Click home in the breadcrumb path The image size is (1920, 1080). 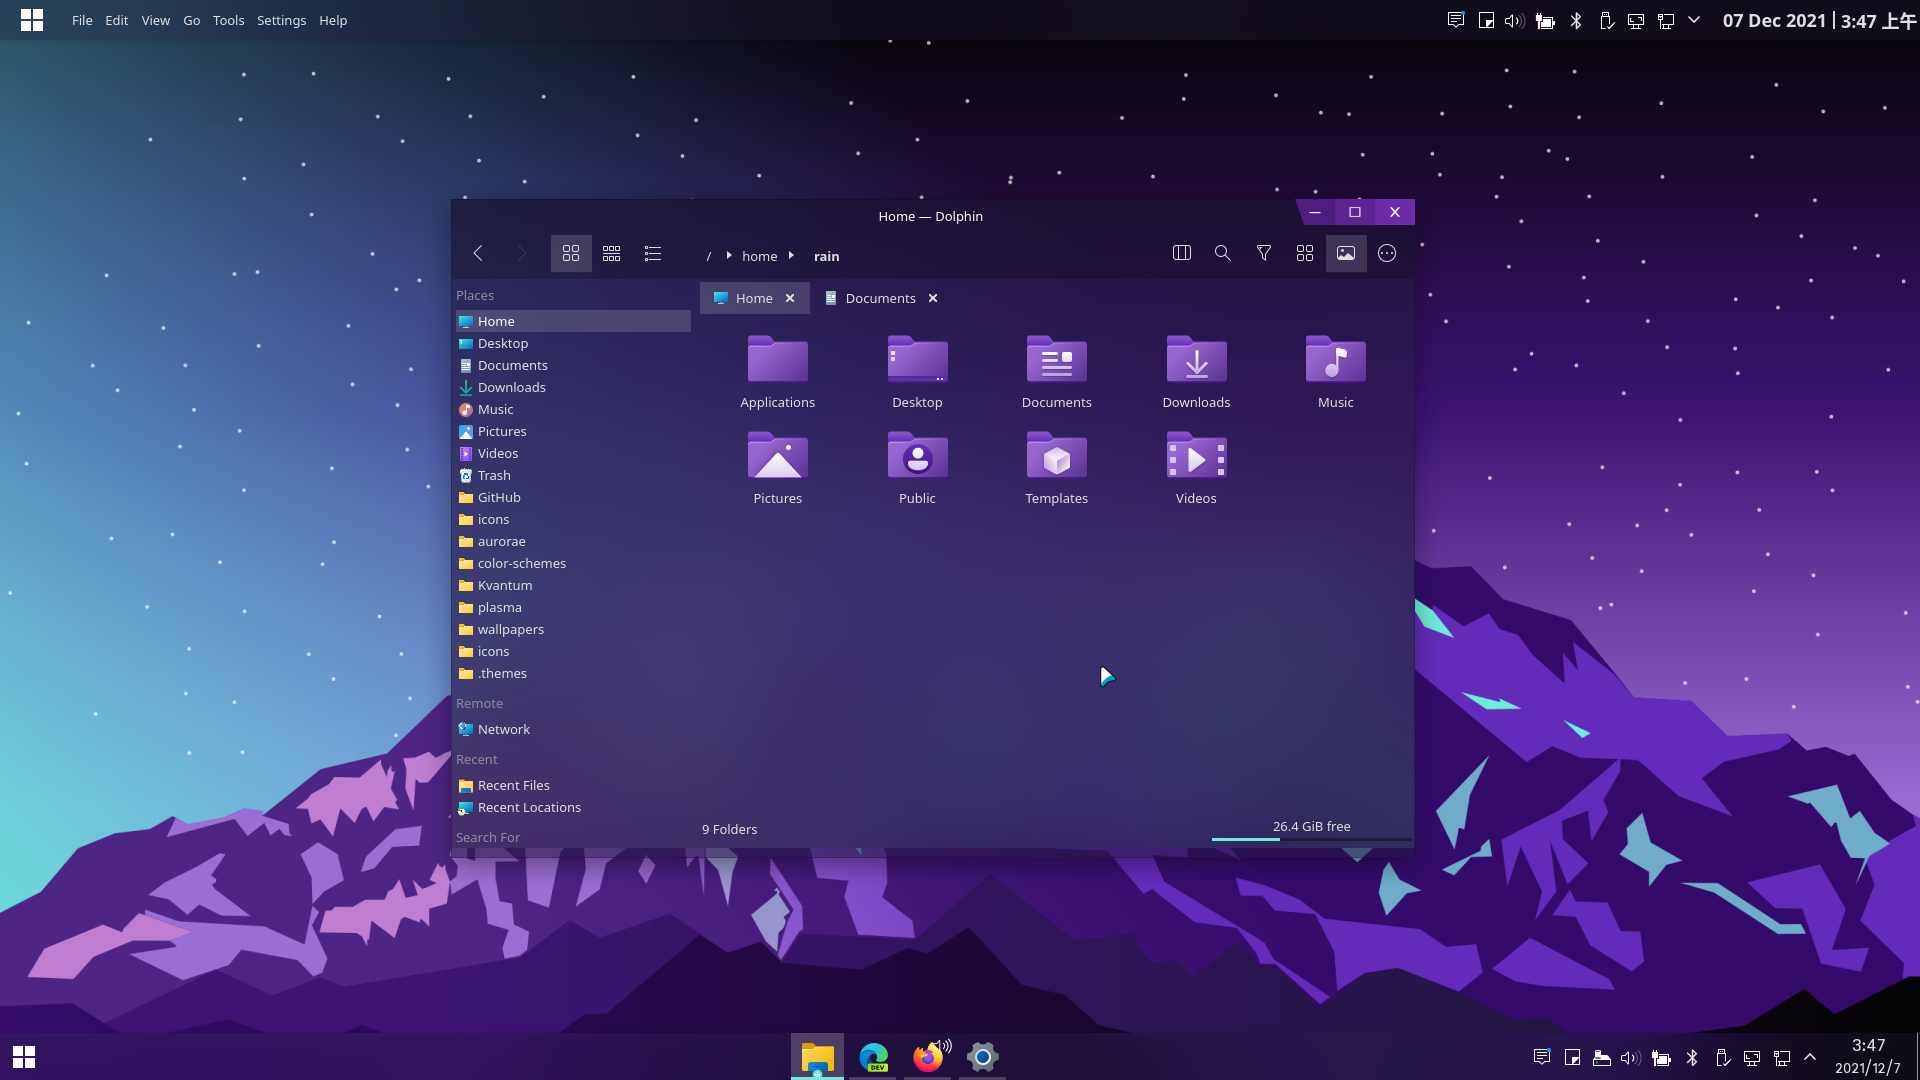tap(760, 256)
